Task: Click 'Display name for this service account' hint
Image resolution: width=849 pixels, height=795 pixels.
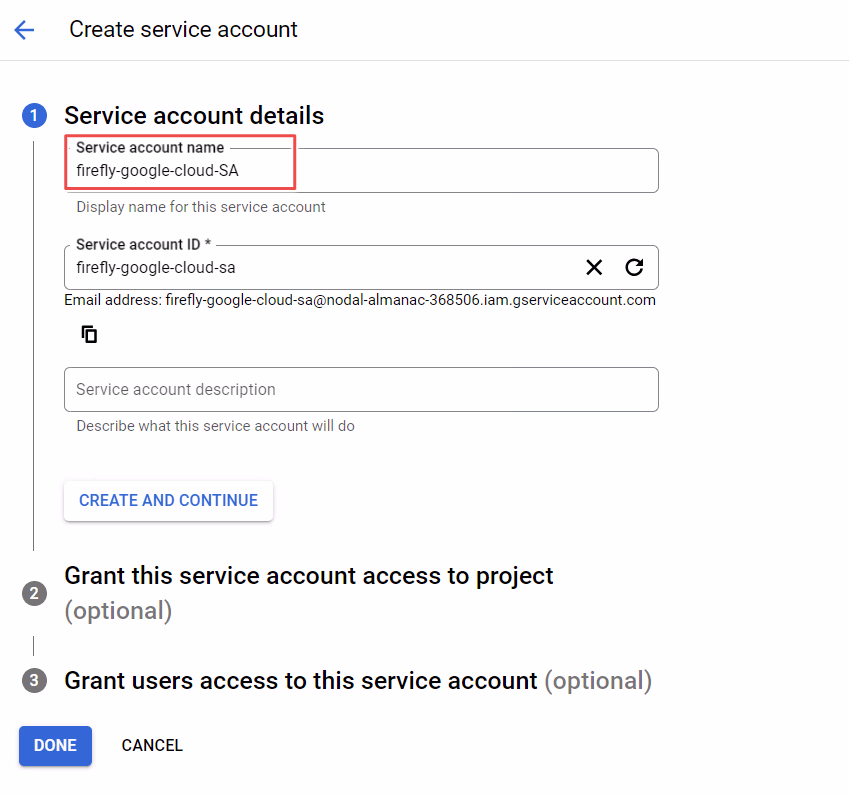Action: [x=201, y=207]
